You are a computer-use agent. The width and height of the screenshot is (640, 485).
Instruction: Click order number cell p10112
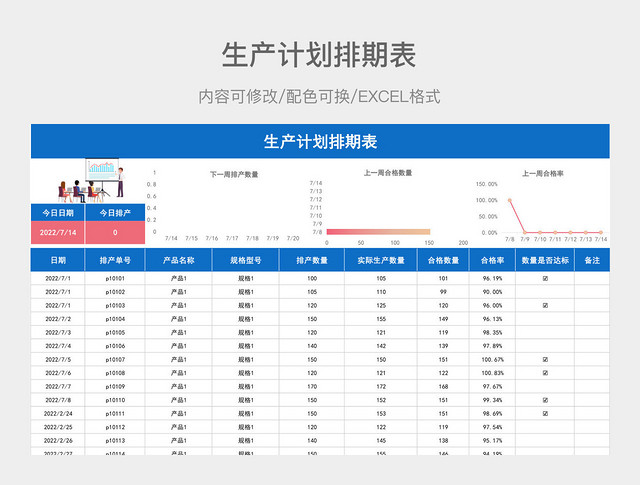115,427
